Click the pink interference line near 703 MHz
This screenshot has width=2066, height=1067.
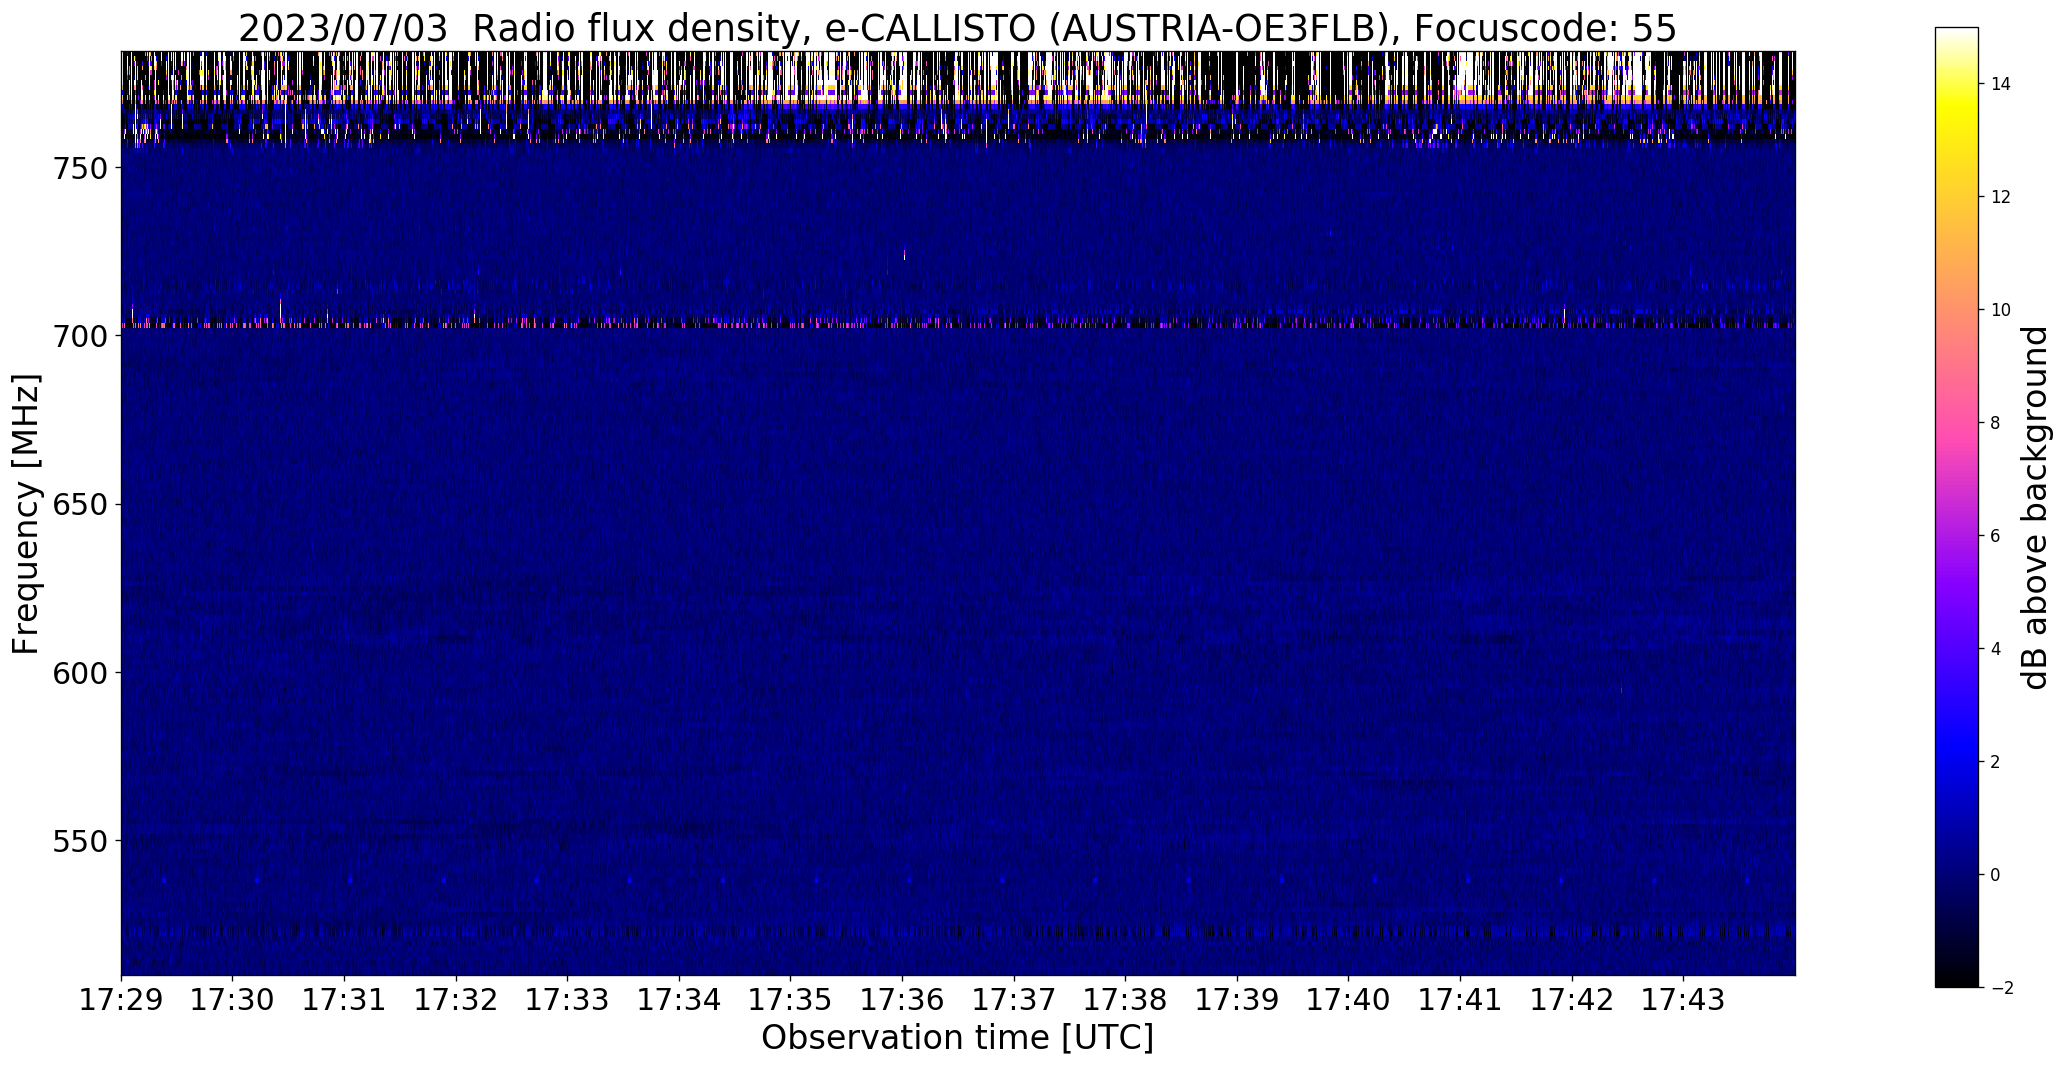tap(958, 324)
